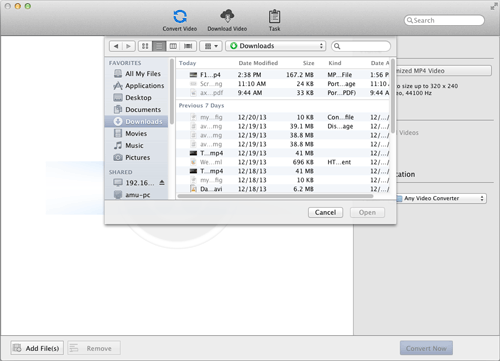Open the Task list
This screenshot has height=361, width=500.
pyautogui.click(x=274, y=20)
